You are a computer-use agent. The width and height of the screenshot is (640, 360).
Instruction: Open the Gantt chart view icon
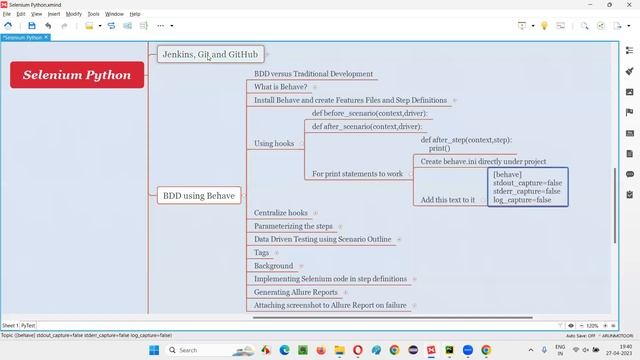(x=561, y=26)
